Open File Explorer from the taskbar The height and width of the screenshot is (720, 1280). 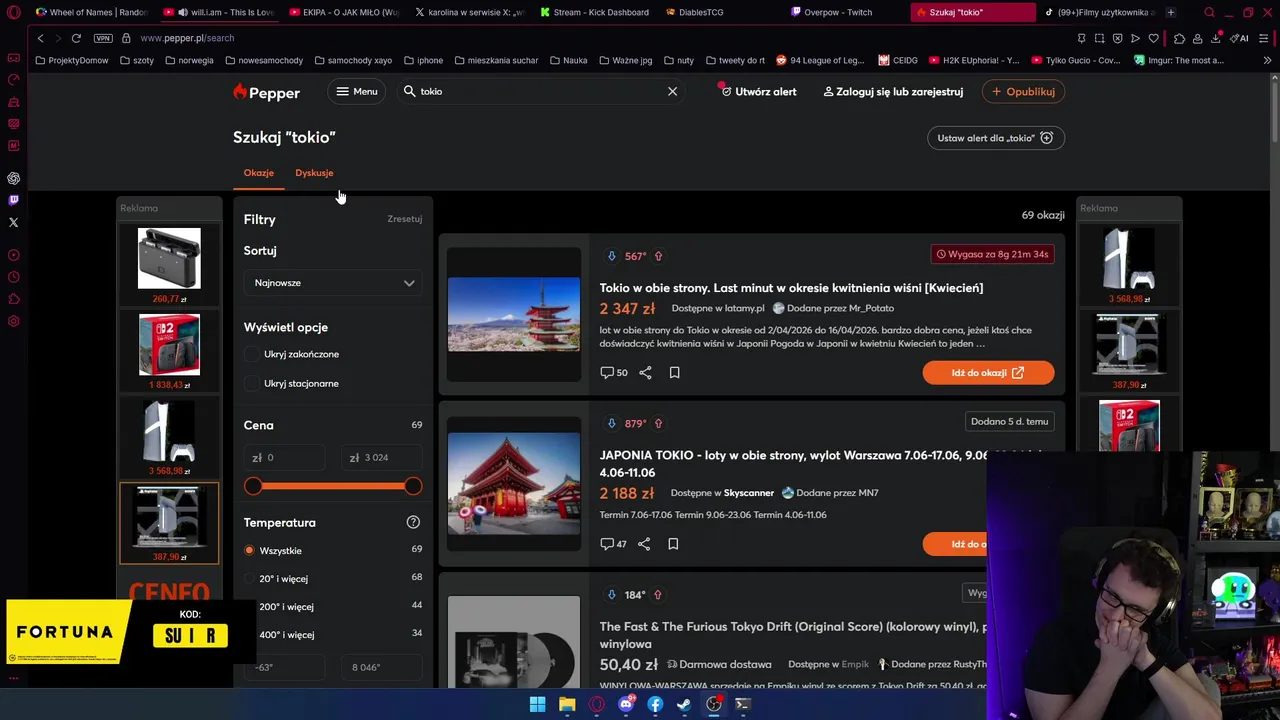point(567,704)
